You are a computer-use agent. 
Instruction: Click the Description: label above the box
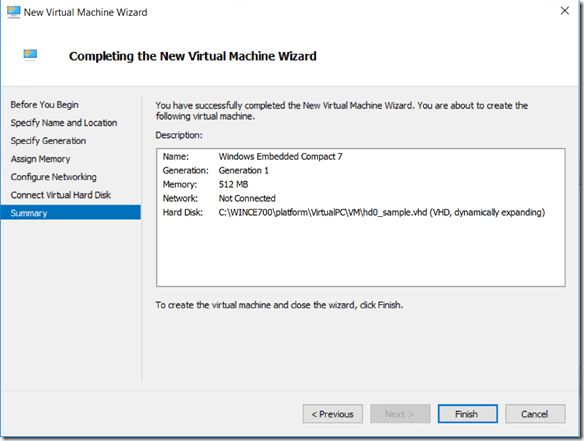179,135
